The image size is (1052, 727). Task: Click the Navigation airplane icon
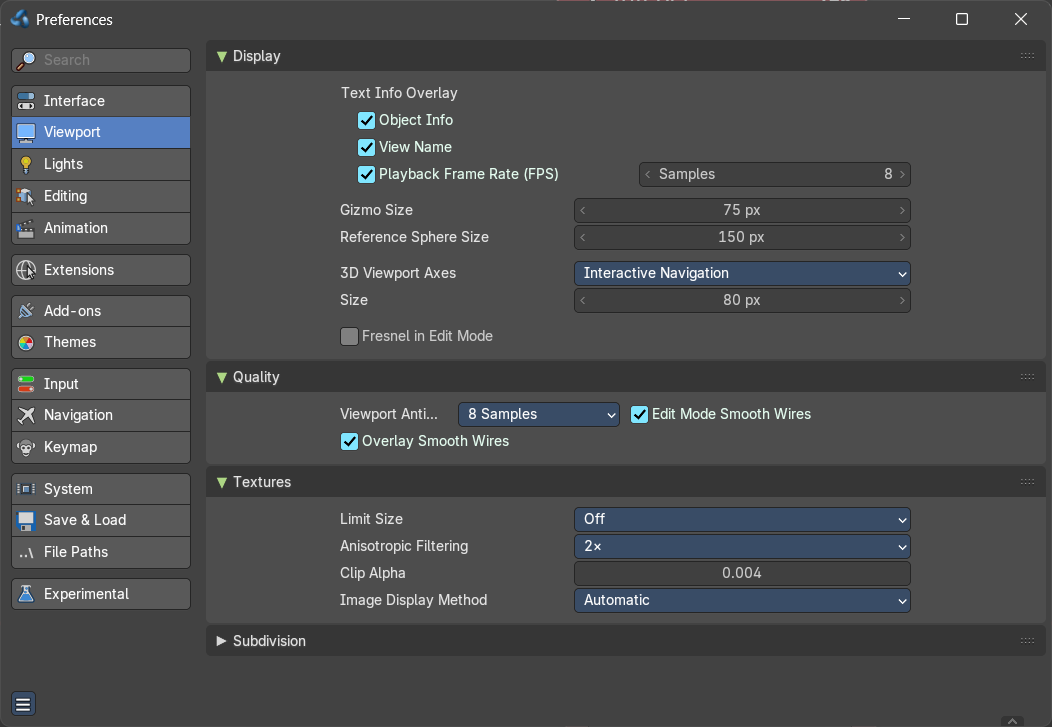click(25, 416)
